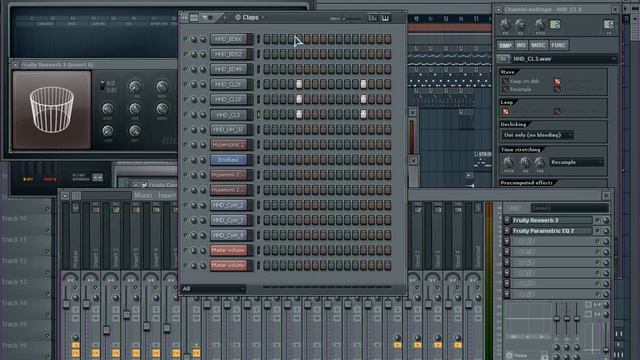Screen dimensions: 640x360
Task: Switch to the FUNC tab
Action: pyautogui.click(x=558, y=45)
